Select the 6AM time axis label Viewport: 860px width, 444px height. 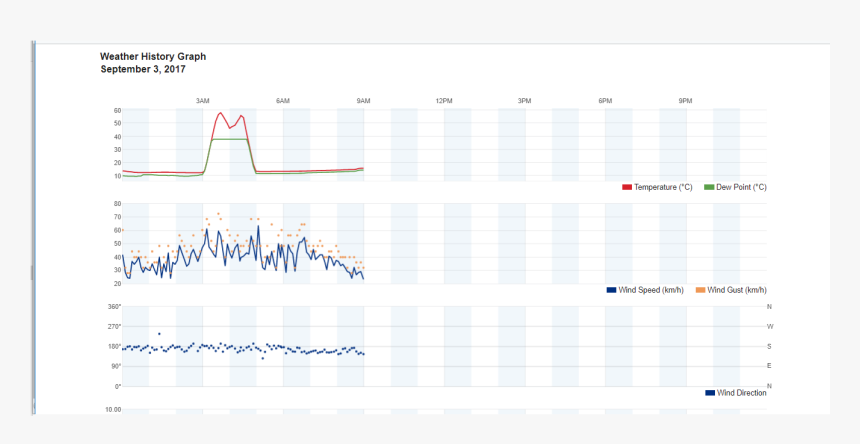click(x=283, y=101)
